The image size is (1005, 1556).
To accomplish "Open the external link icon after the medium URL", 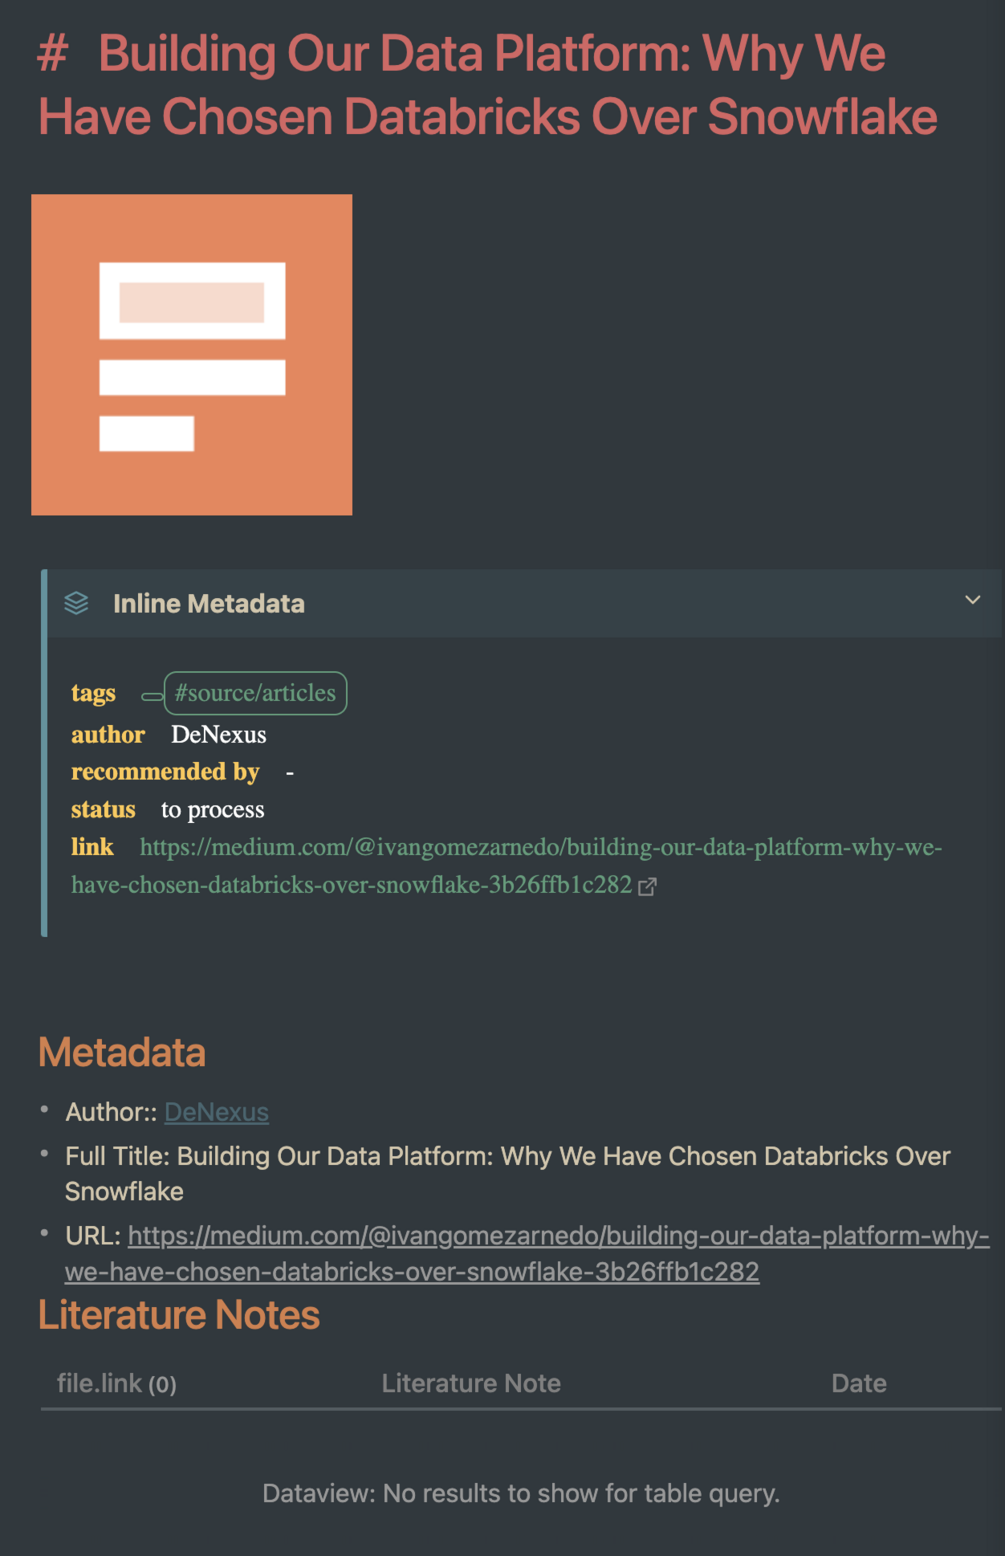I will coord(647,887).
